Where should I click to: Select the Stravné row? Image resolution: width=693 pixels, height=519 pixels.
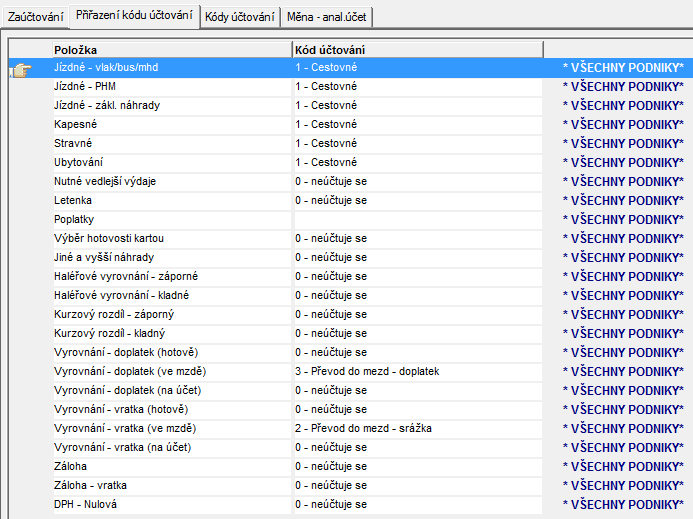click(x=171, y=144)
